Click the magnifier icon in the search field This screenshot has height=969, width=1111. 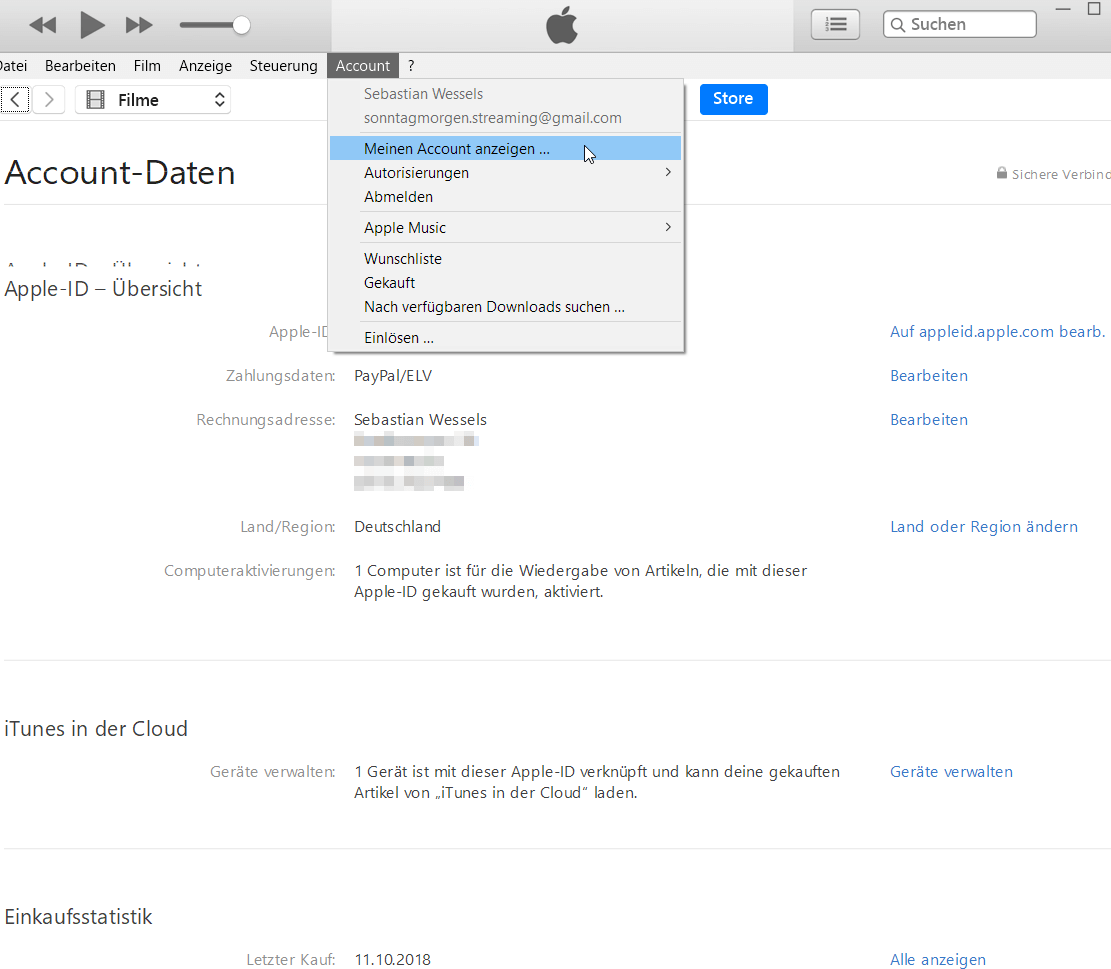coord(898,25)
